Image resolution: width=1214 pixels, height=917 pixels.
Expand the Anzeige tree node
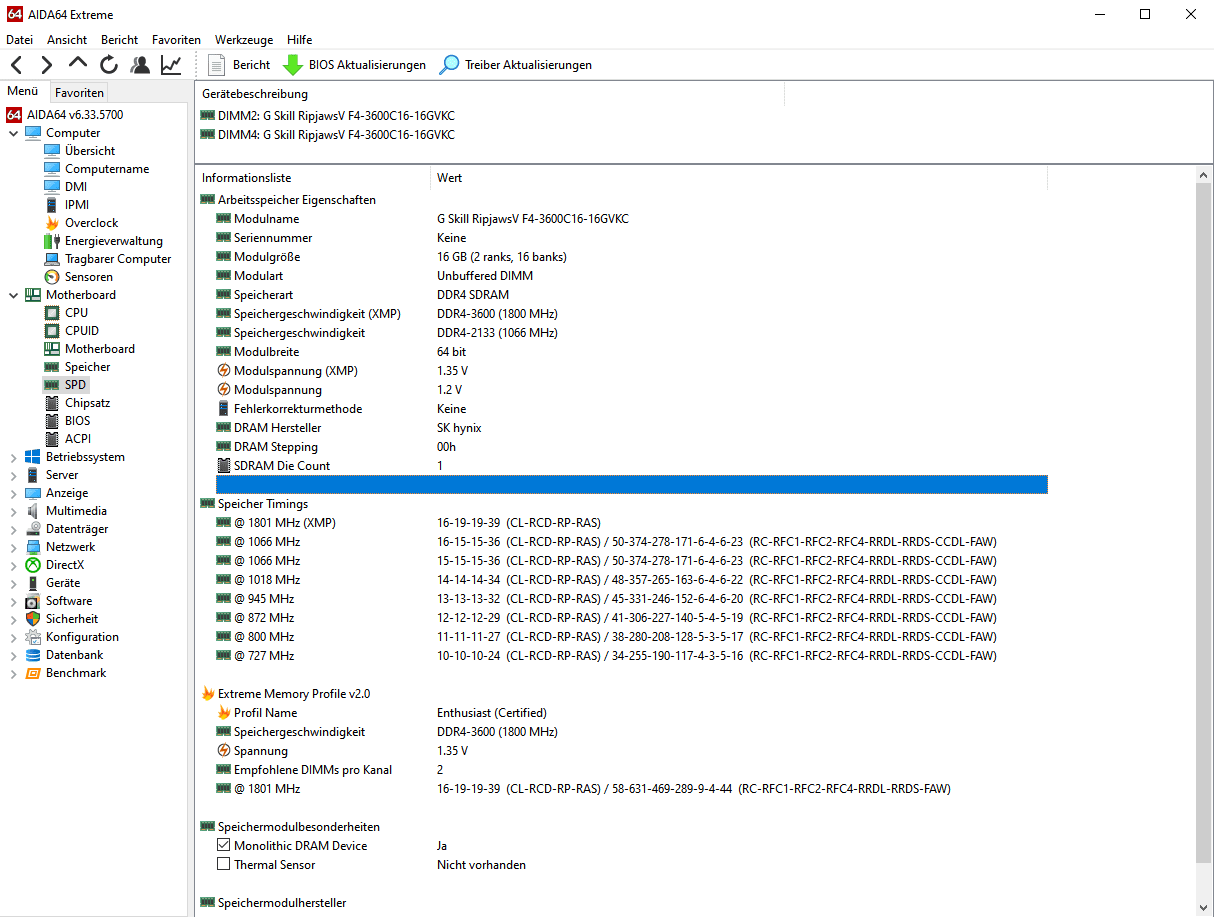(x=13, y=493)
